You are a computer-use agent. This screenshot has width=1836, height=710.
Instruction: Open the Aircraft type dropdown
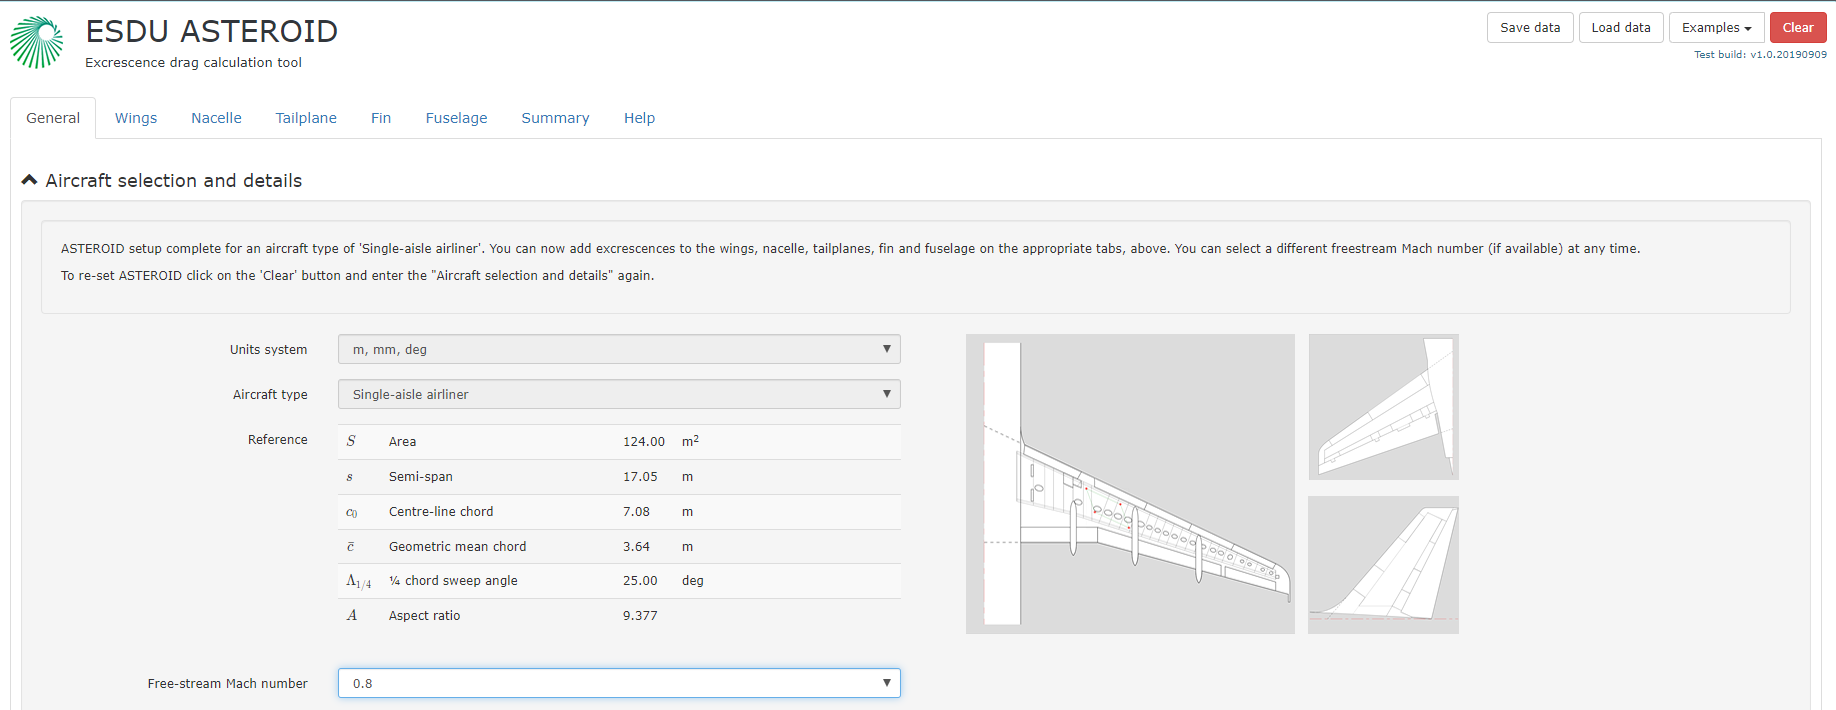click(x=619, y=394)
